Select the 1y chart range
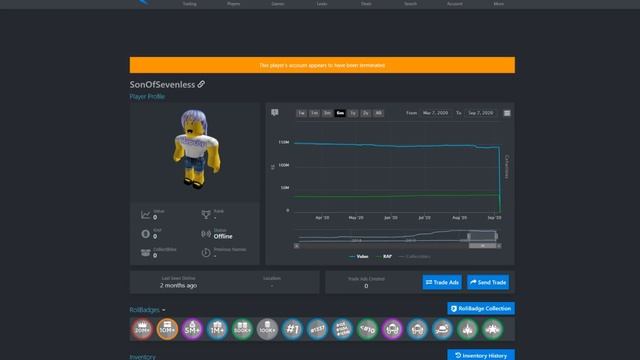The width and height of the screenshot is (640, 360). (353, 113)
